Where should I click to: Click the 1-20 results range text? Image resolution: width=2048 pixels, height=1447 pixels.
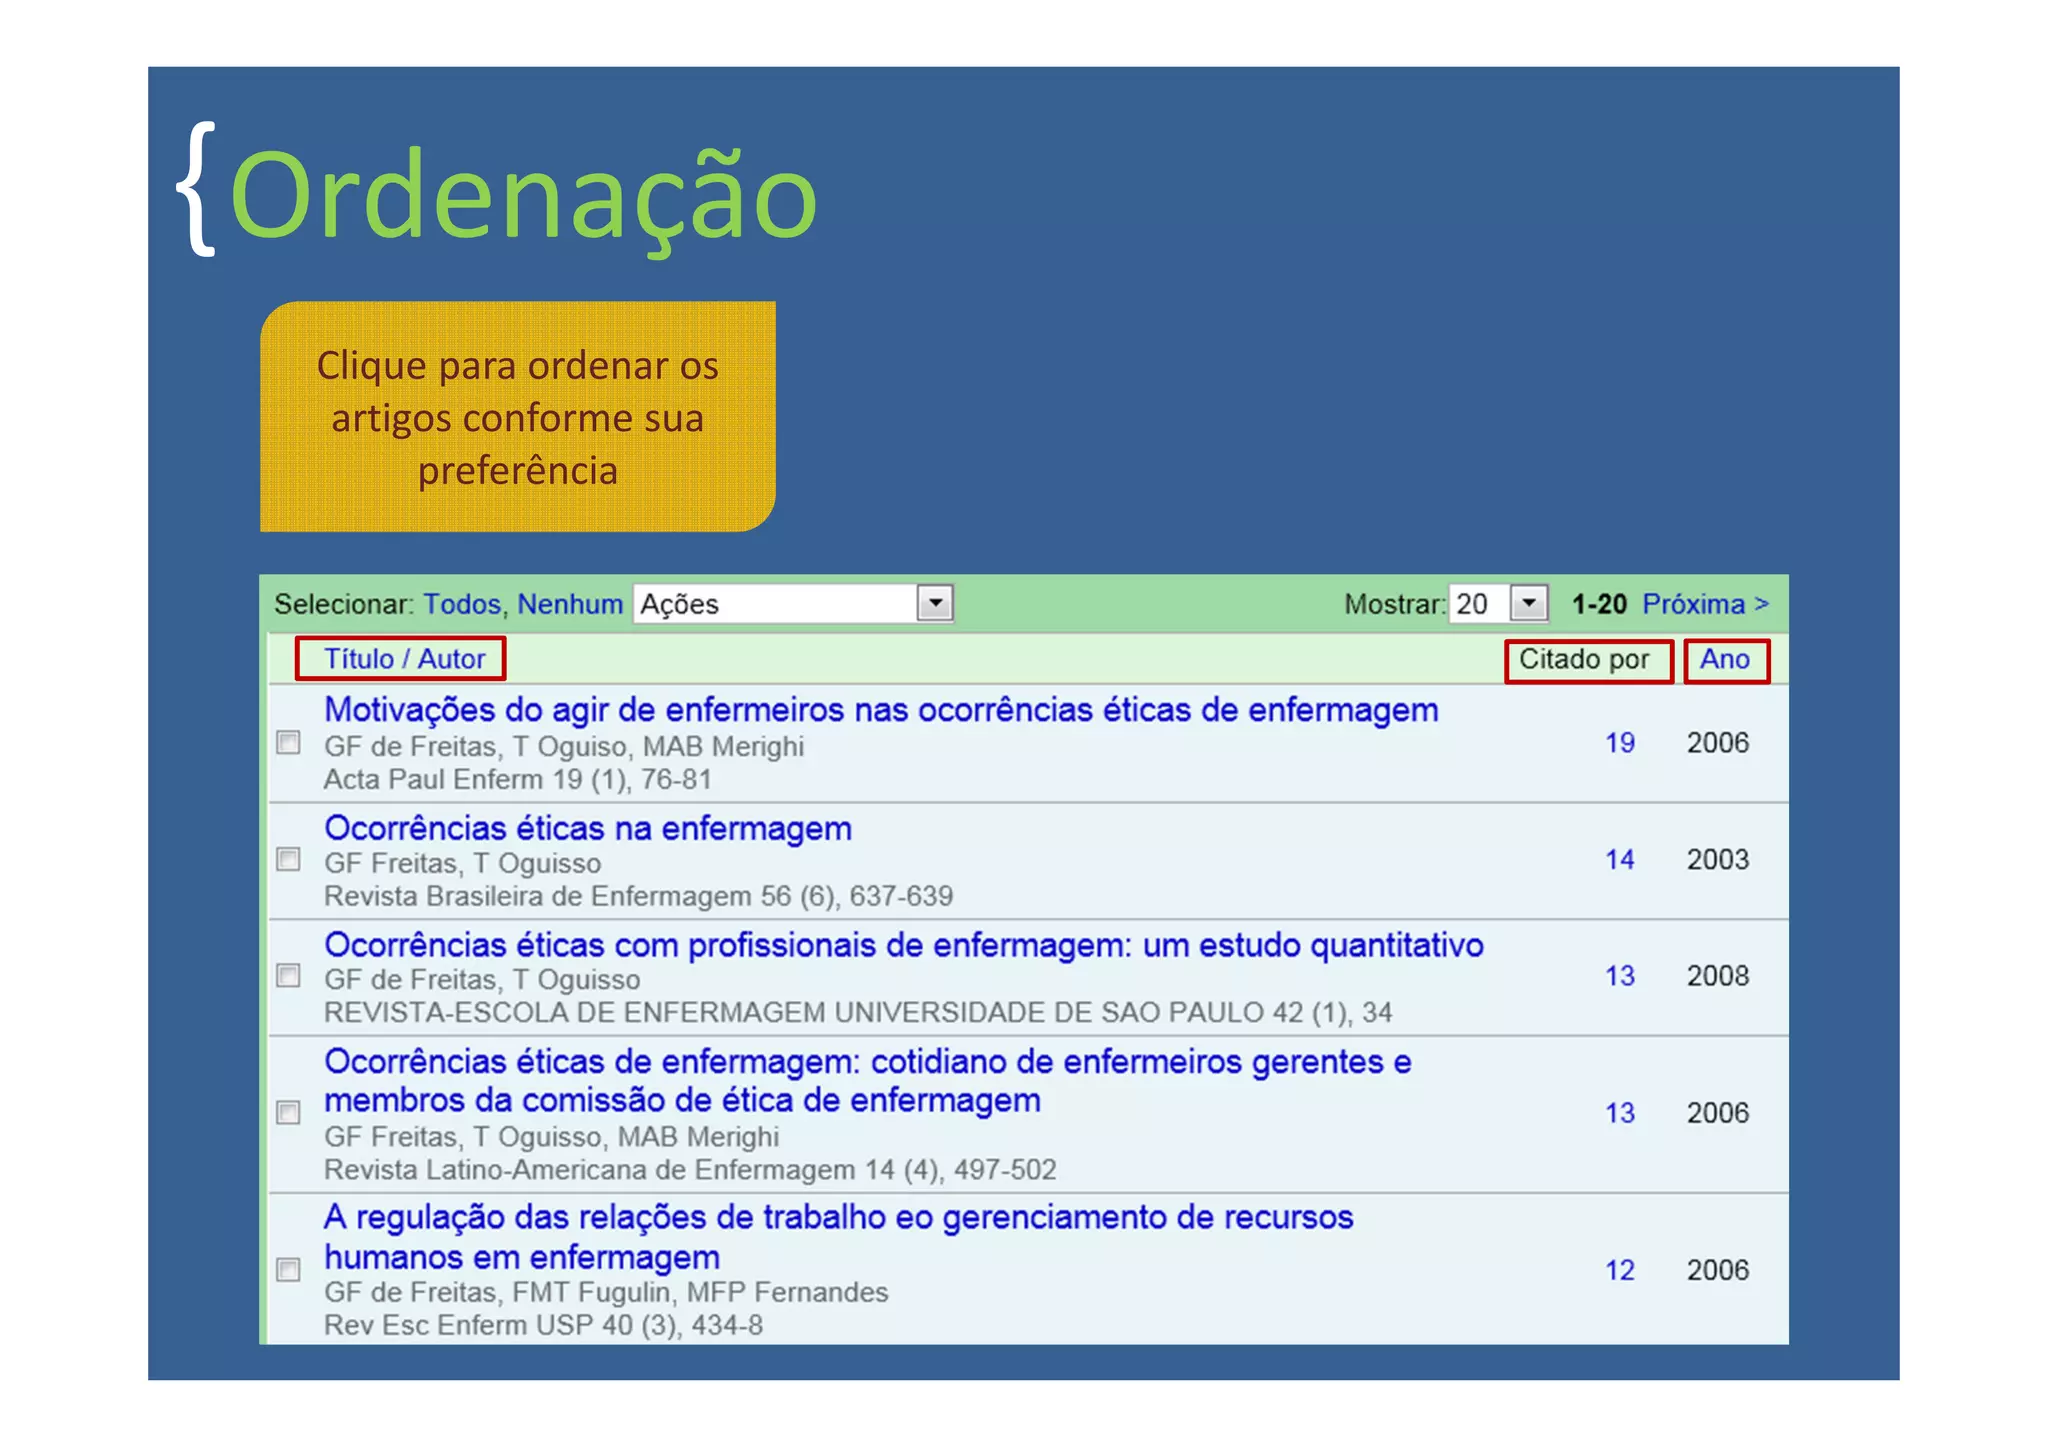click(1599, 604)
